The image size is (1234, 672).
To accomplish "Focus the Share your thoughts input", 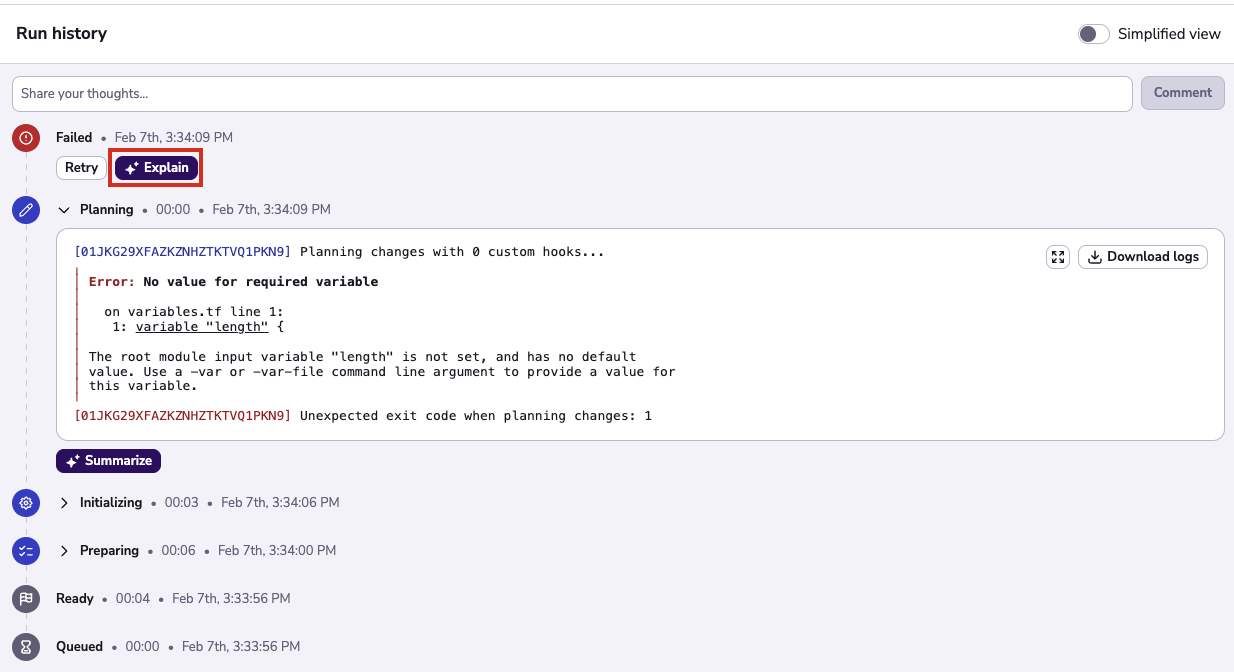I will pyautogui.click(x=571, y=94).
